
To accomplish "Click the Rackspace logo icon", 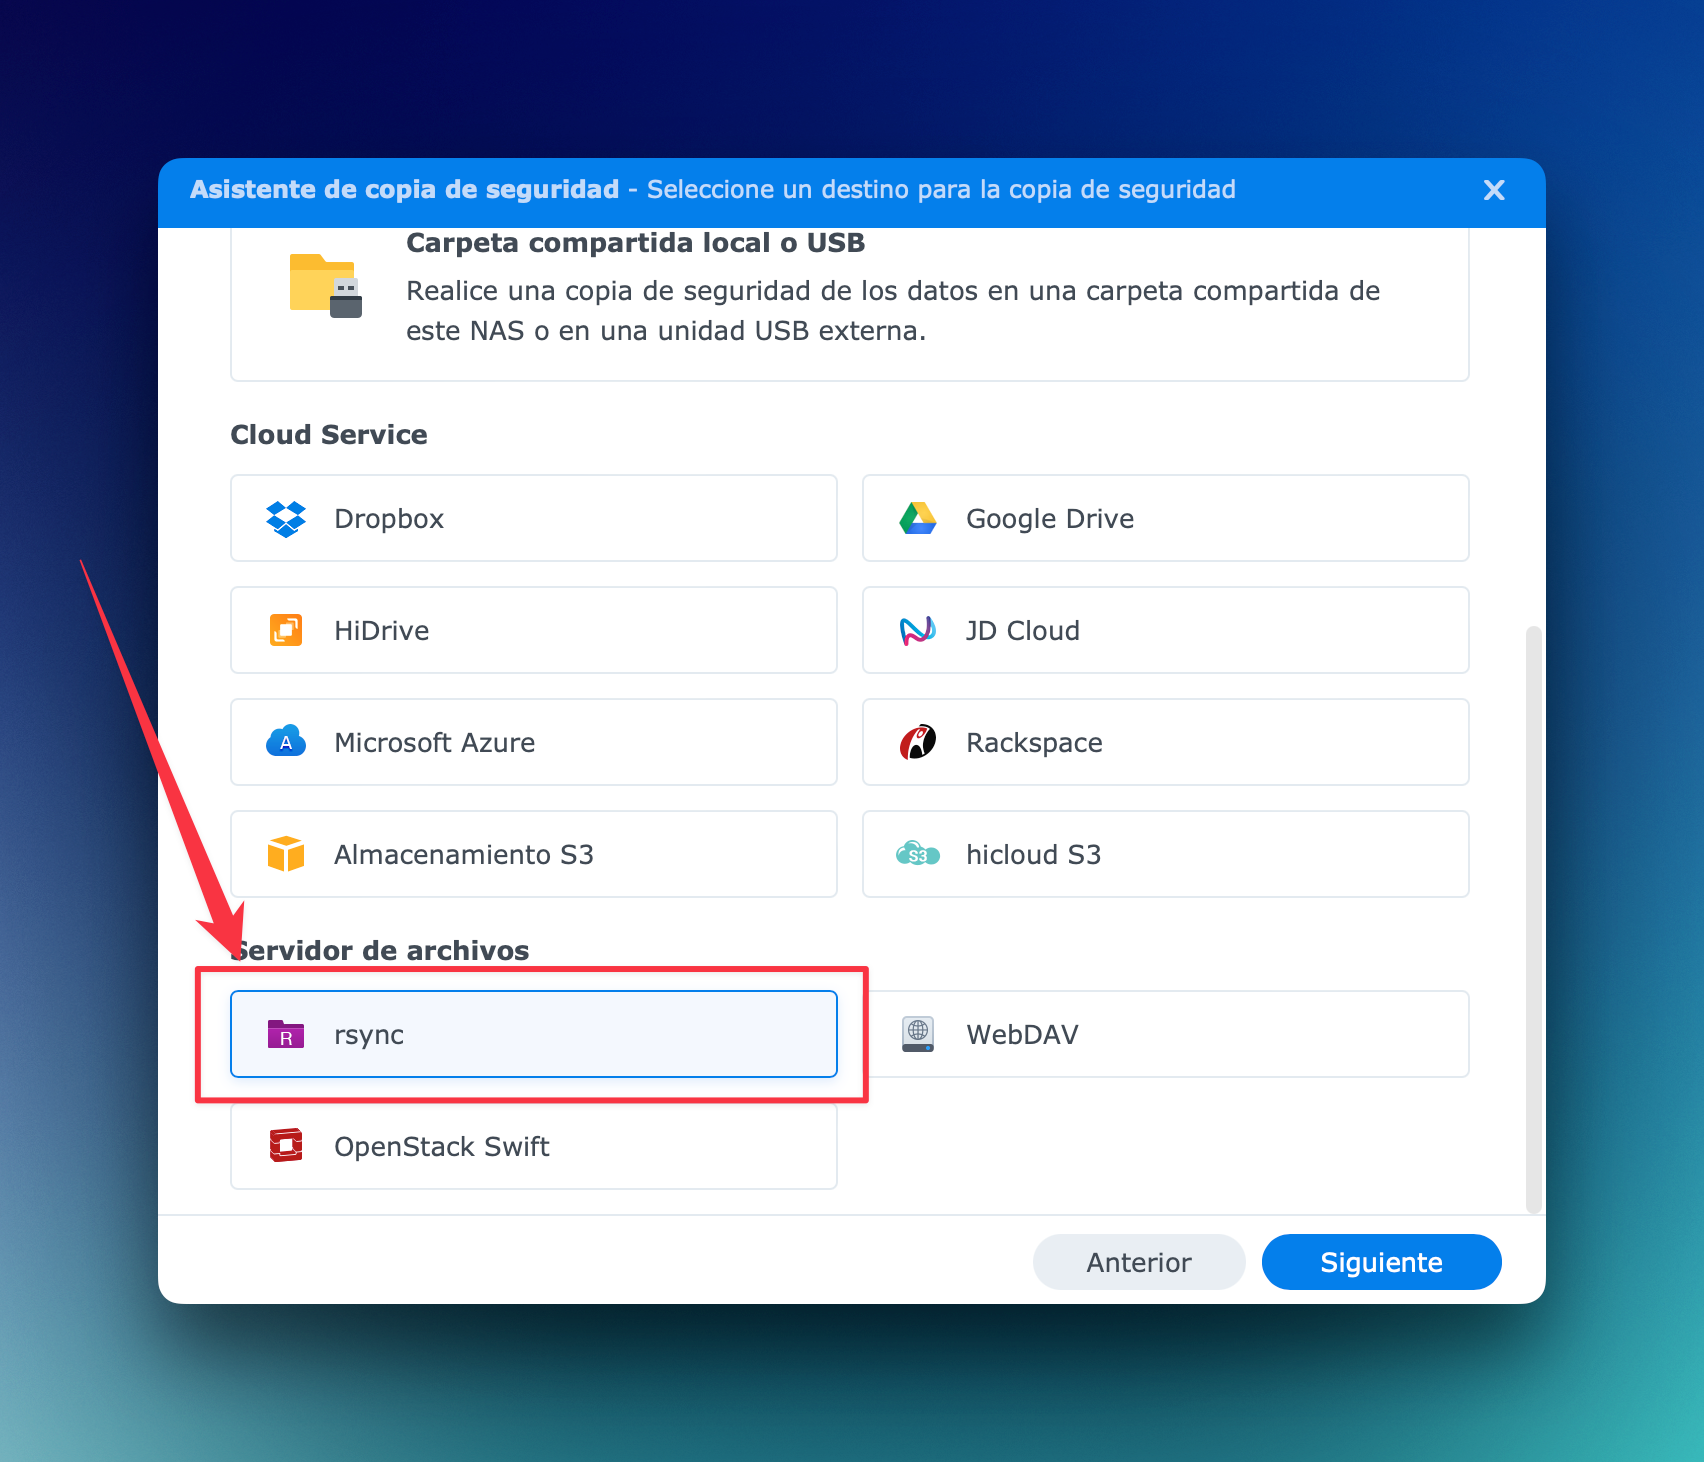I will 917,742.
